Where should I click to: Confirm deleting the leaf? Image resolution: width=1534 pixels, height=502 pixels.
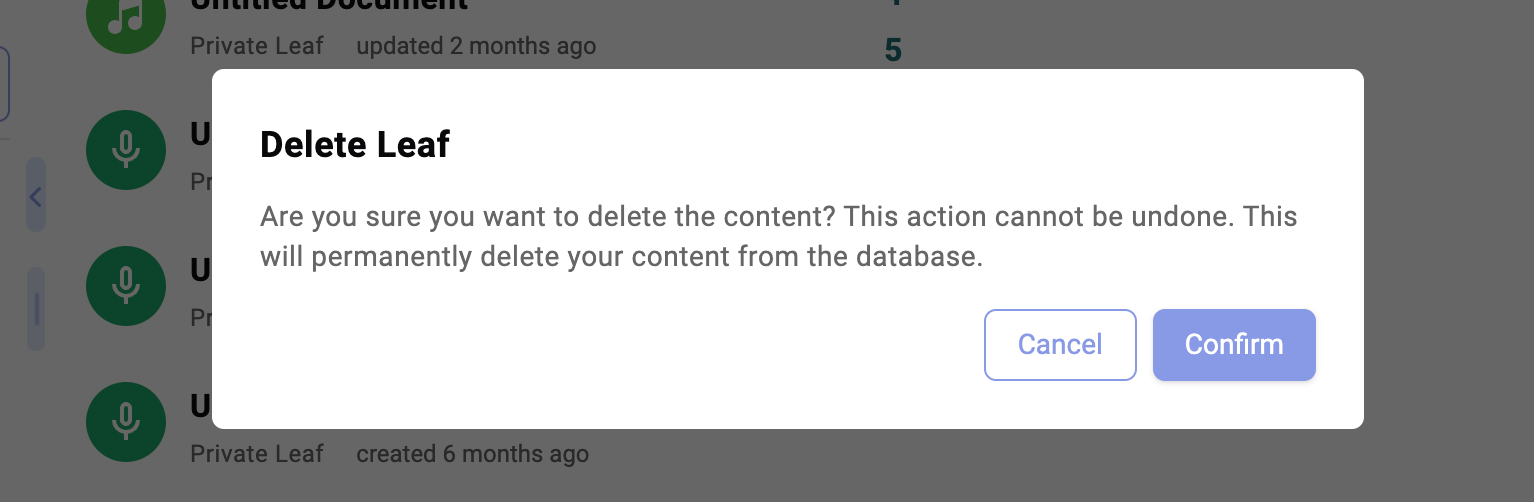coord(1233,345)
